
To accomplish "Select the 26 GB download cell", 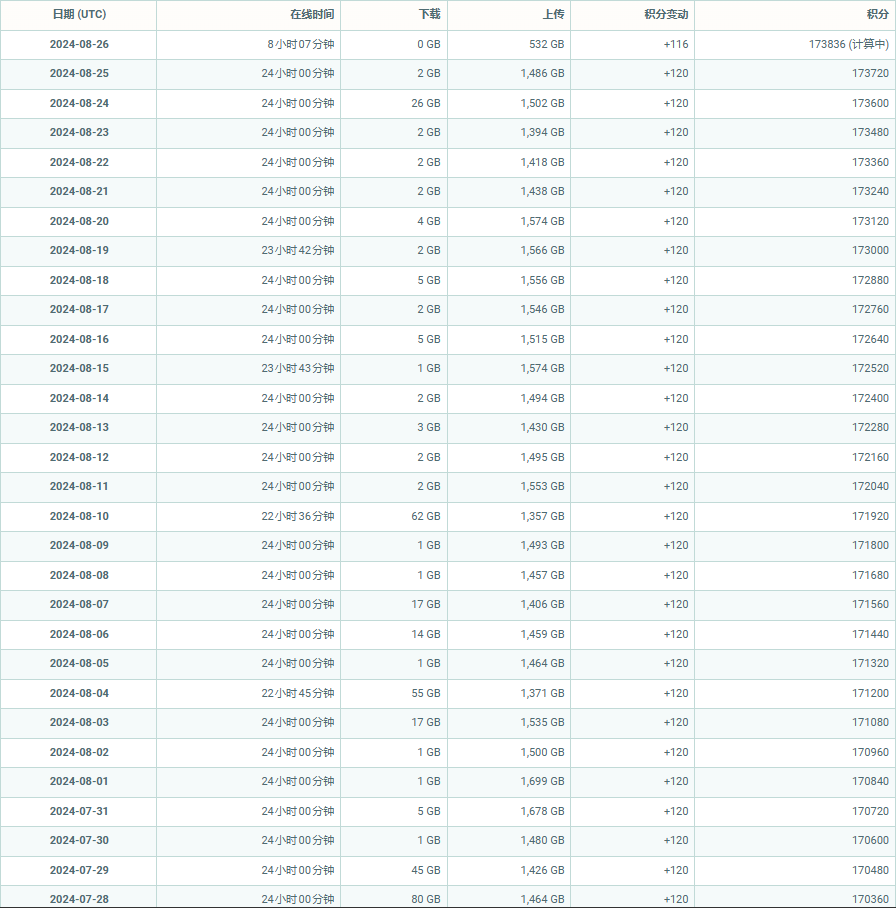I will click(425, 104).
